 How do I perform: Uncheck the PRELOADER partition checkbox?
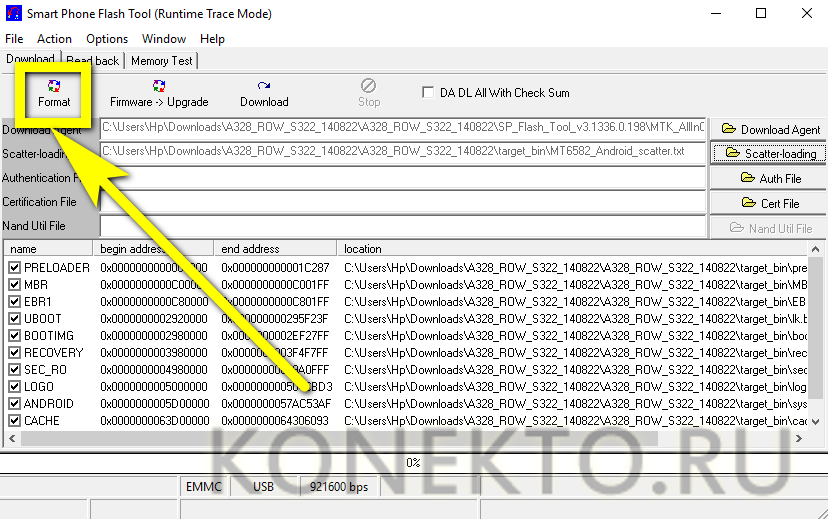14,268
